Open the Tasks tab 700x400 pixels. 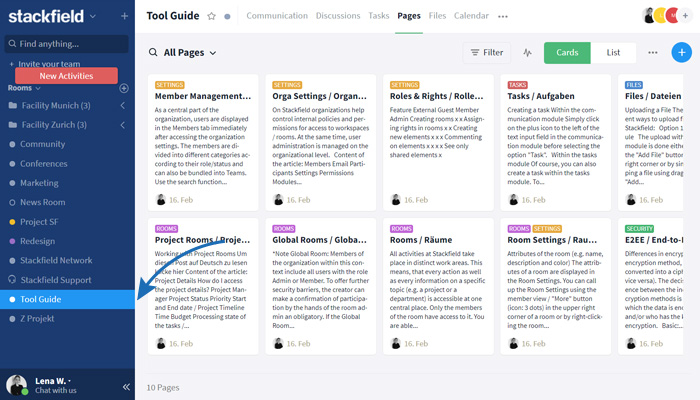pos(378,16)
